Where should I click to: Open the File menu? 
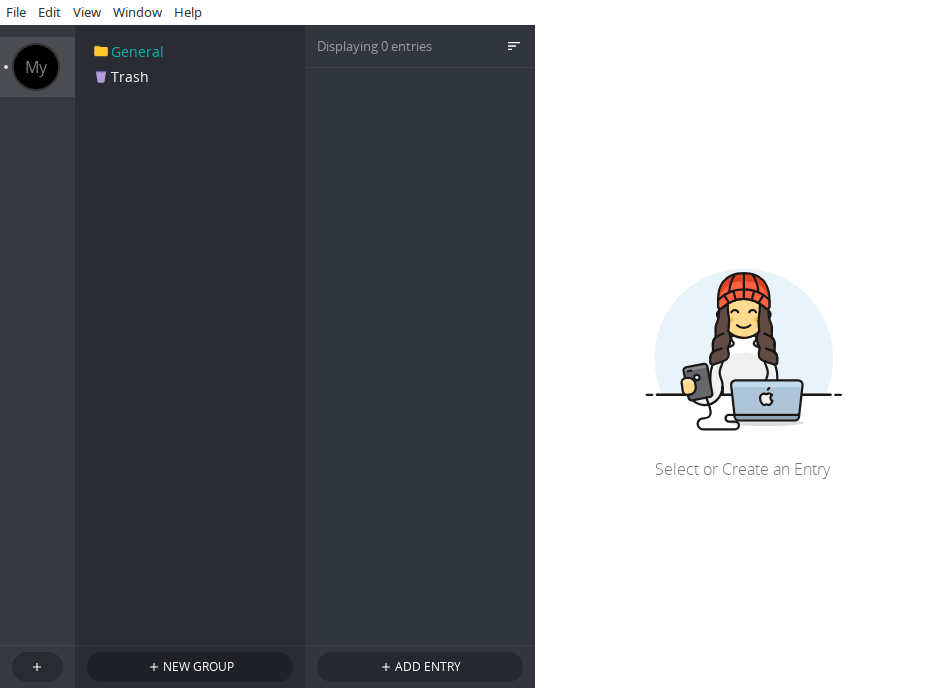click(16, 12)
